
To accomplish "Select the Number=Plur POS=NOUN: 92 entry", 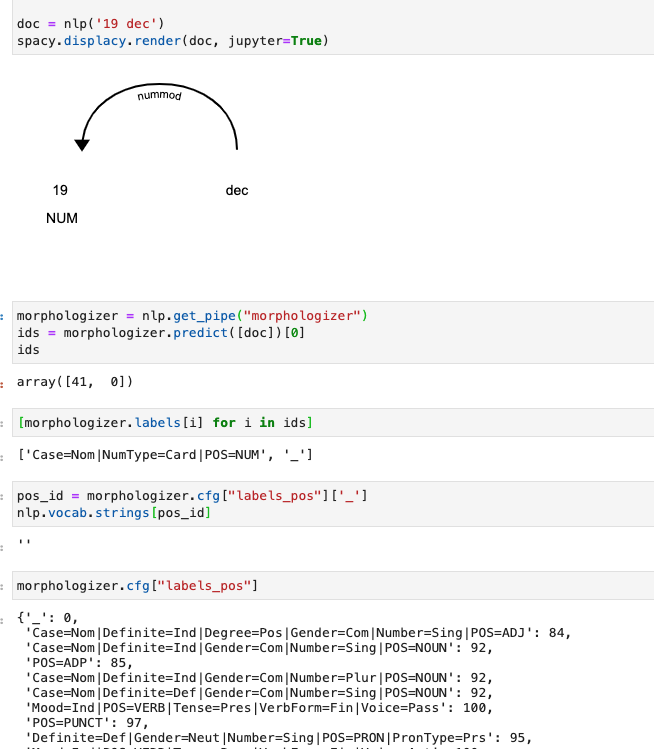I will click(259, 678).
